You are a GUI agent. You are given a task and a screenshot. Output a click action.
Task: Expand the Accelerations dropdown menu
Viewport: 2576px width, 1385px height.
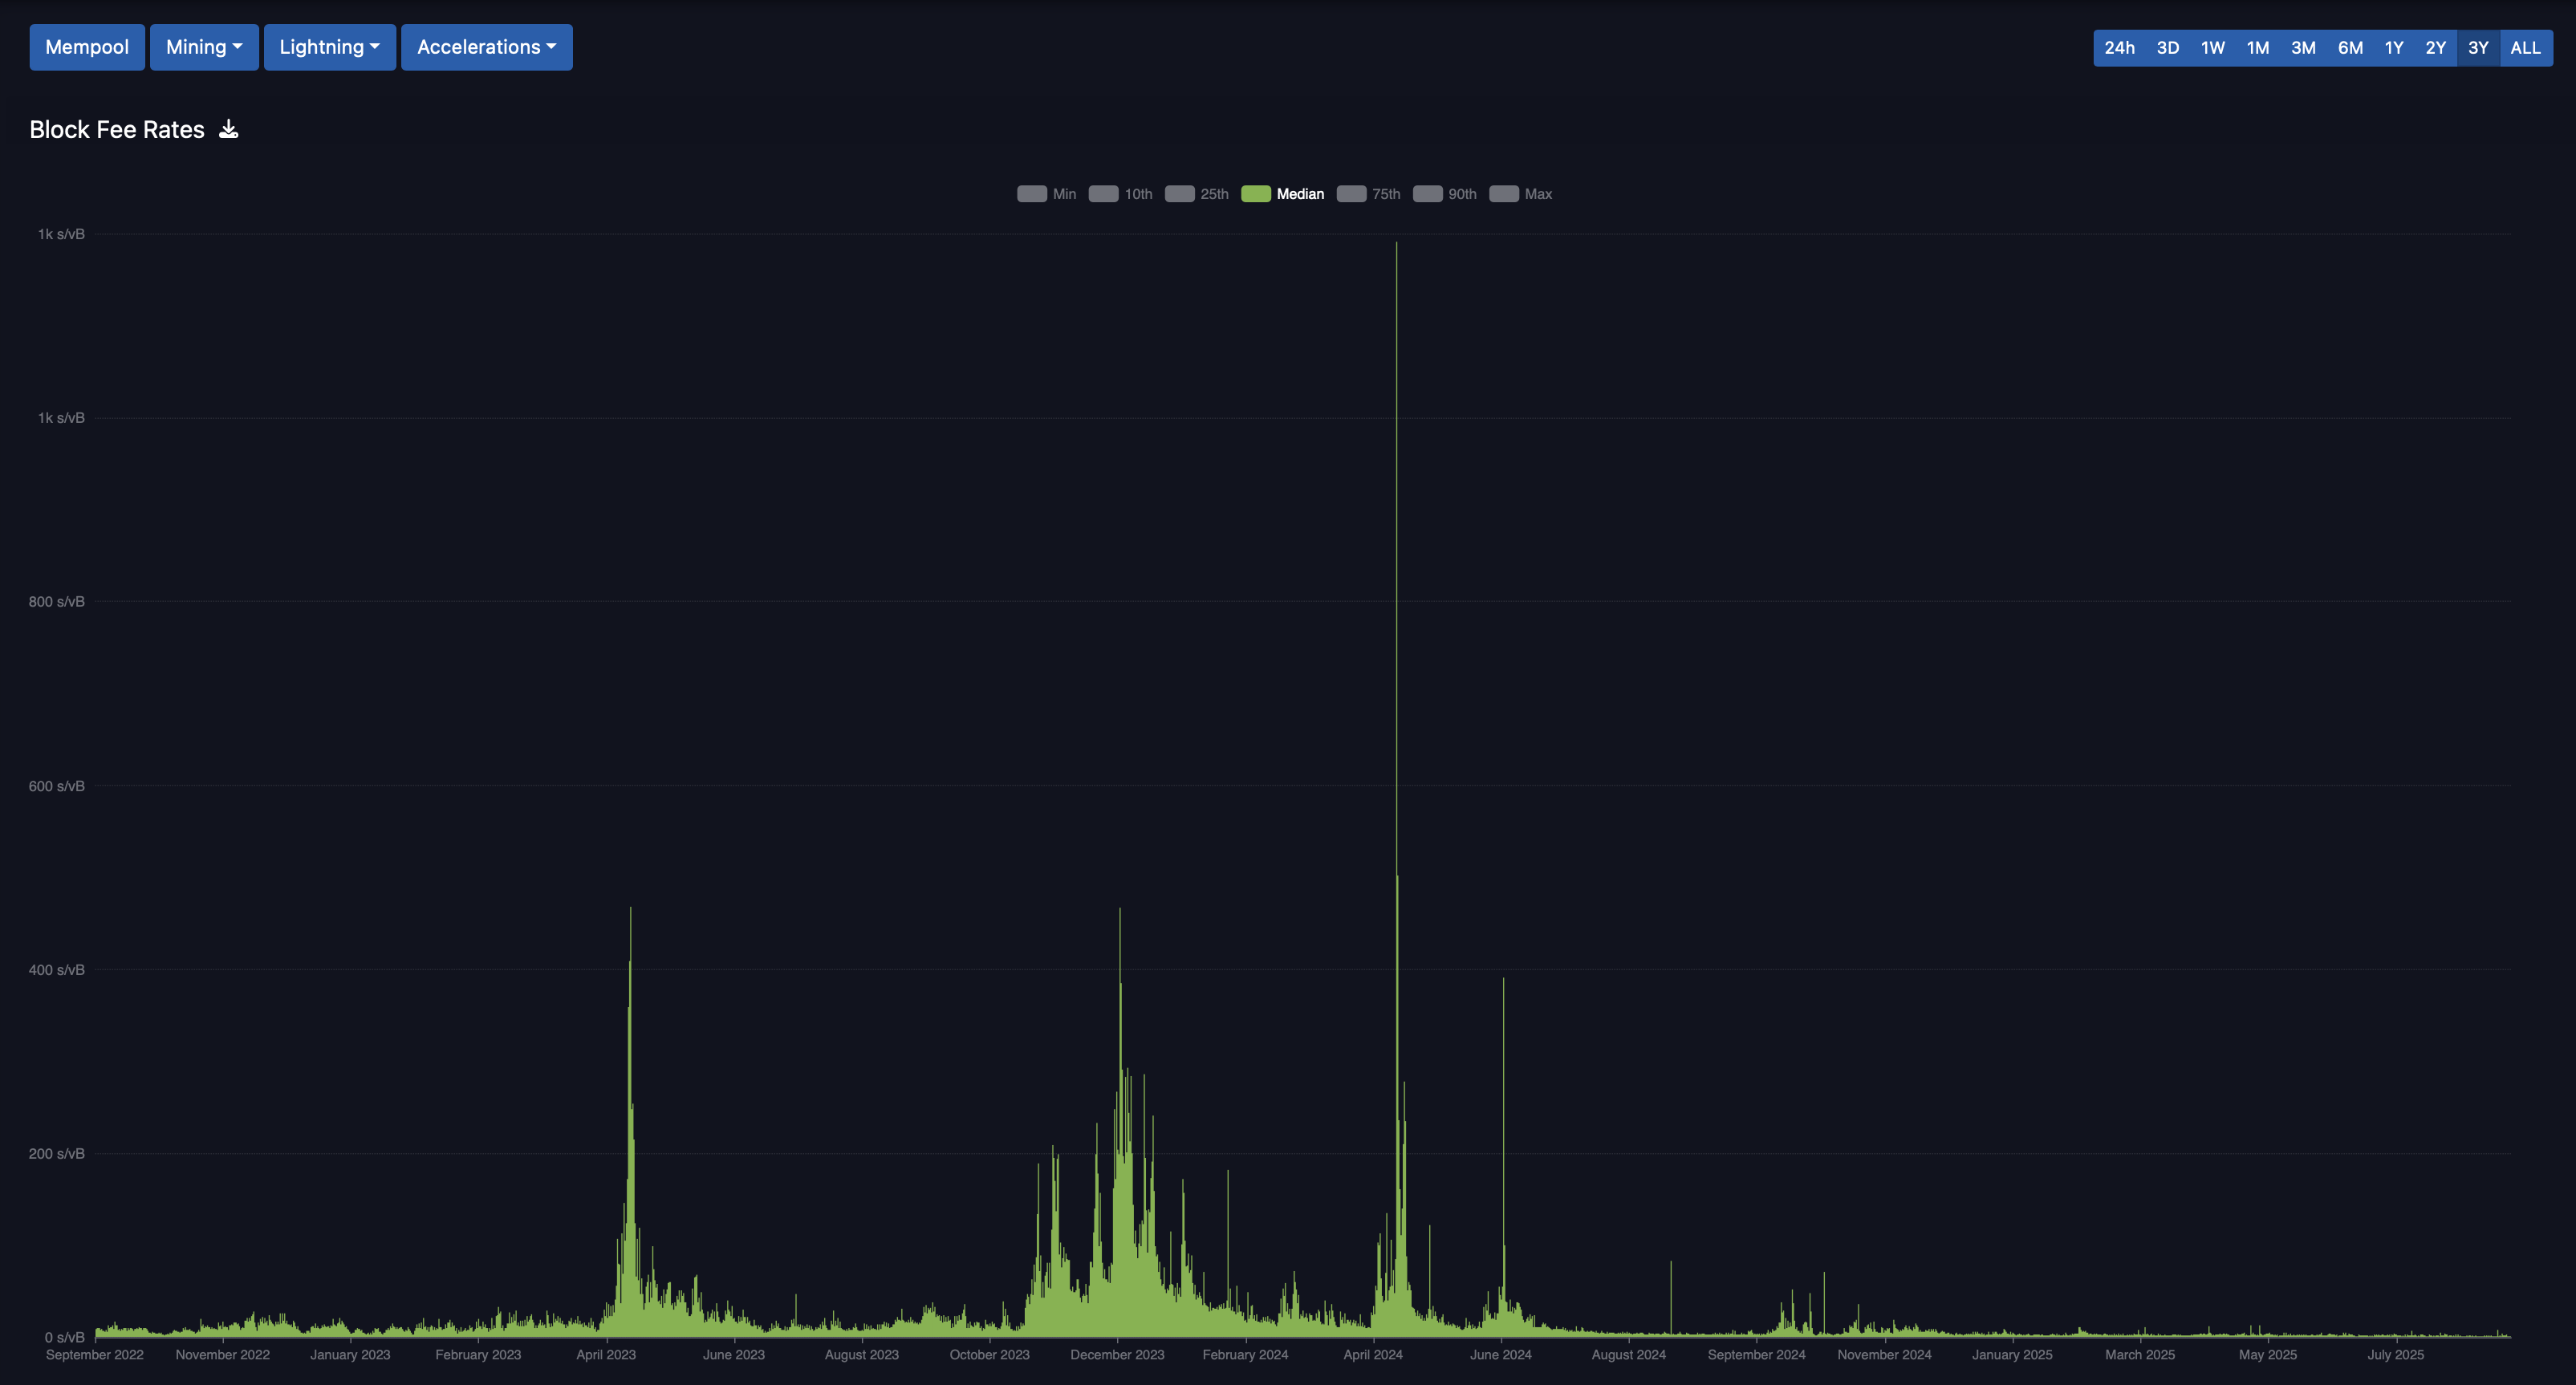coord(486,47)
